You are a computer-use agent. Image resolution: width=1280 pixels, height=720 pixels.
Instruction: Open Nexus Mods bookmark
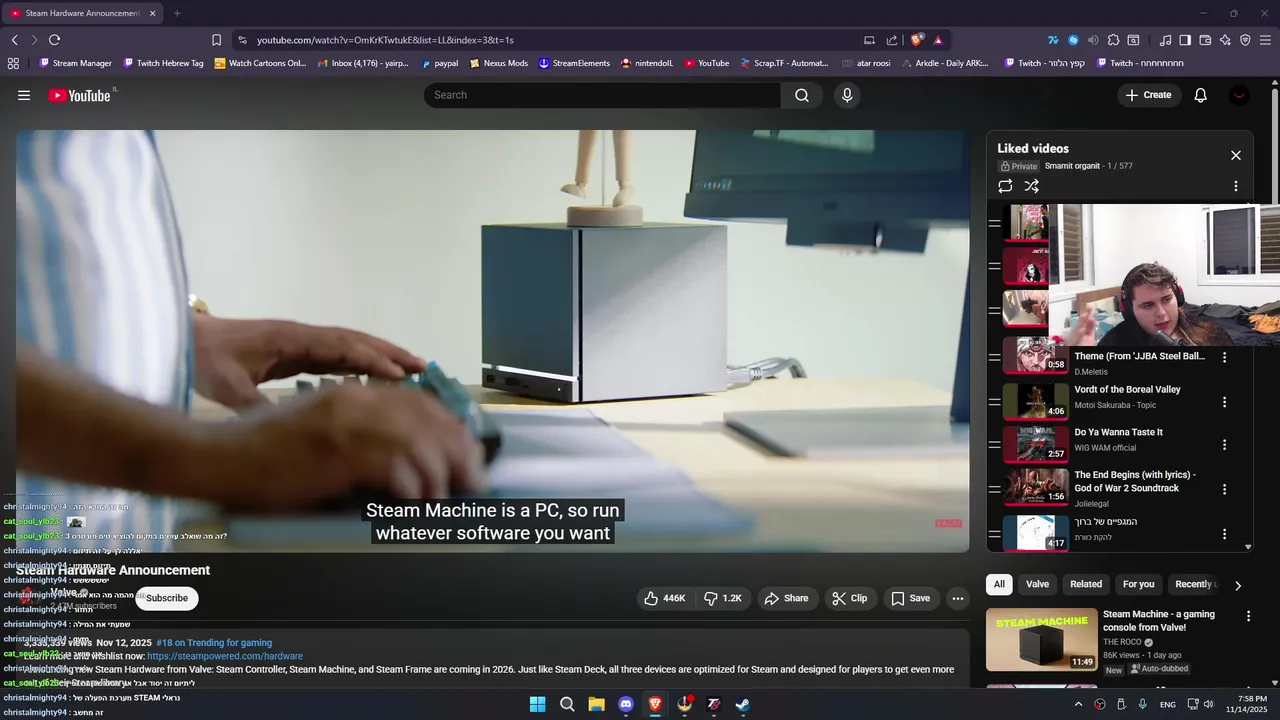(x=498, y=63)
